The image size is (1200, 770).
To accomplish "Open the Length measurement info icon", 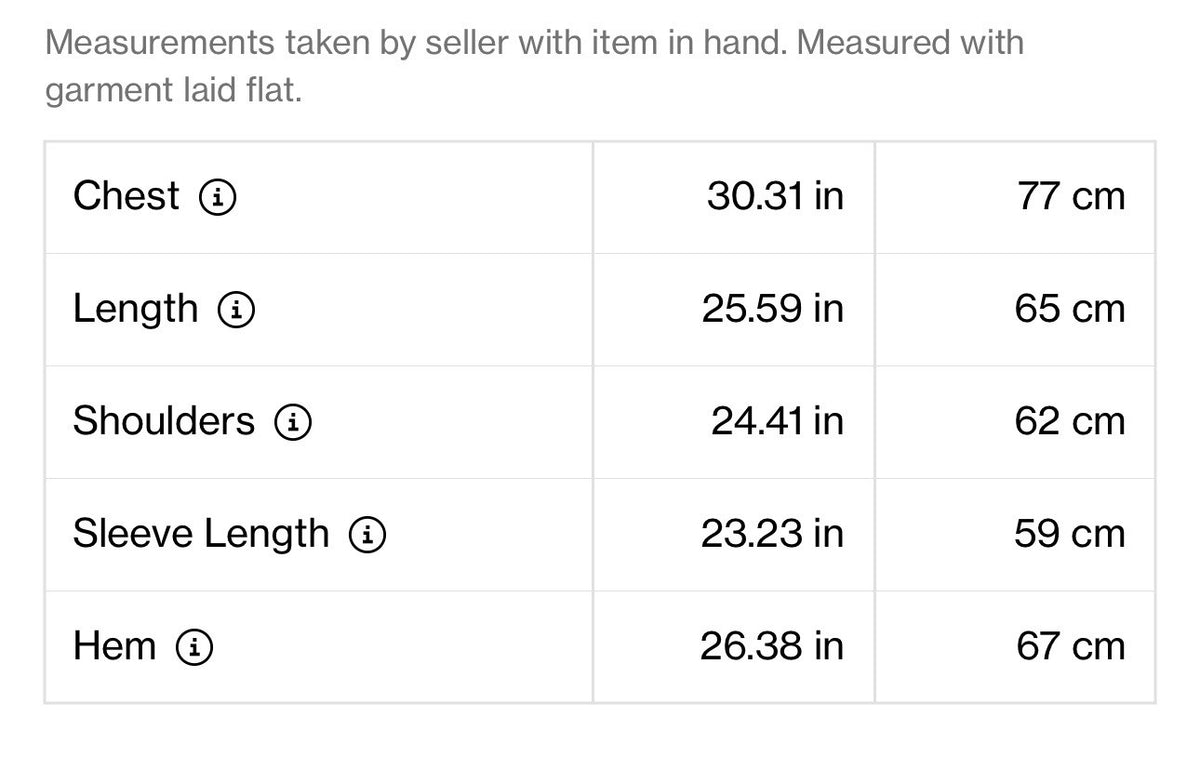I will coord(236,311).
